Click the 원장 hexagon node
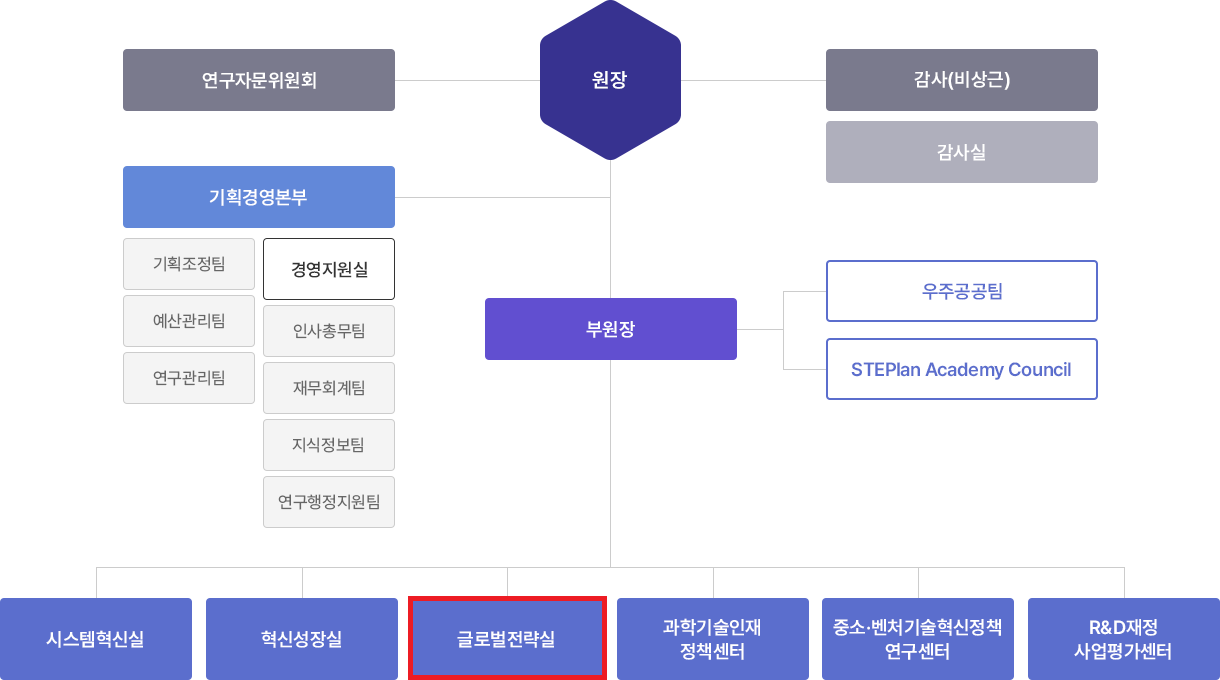The image size is (1220, 680). click(x=610, y=80)
